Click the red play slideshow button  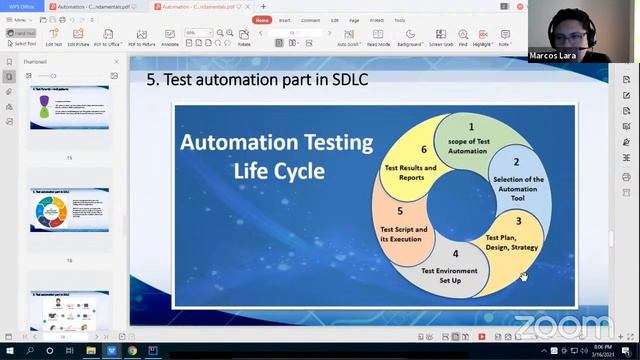point(482,337)
